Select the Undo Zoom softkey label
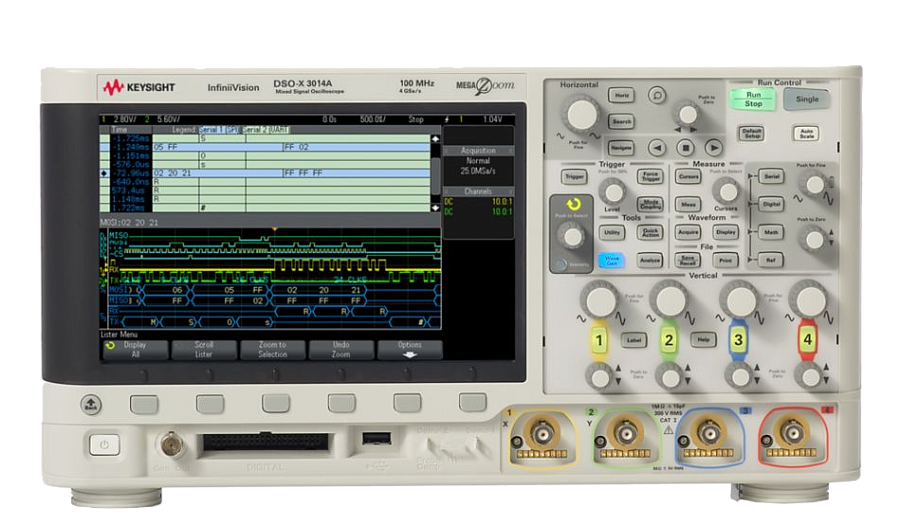 click(x=341, y=350)
